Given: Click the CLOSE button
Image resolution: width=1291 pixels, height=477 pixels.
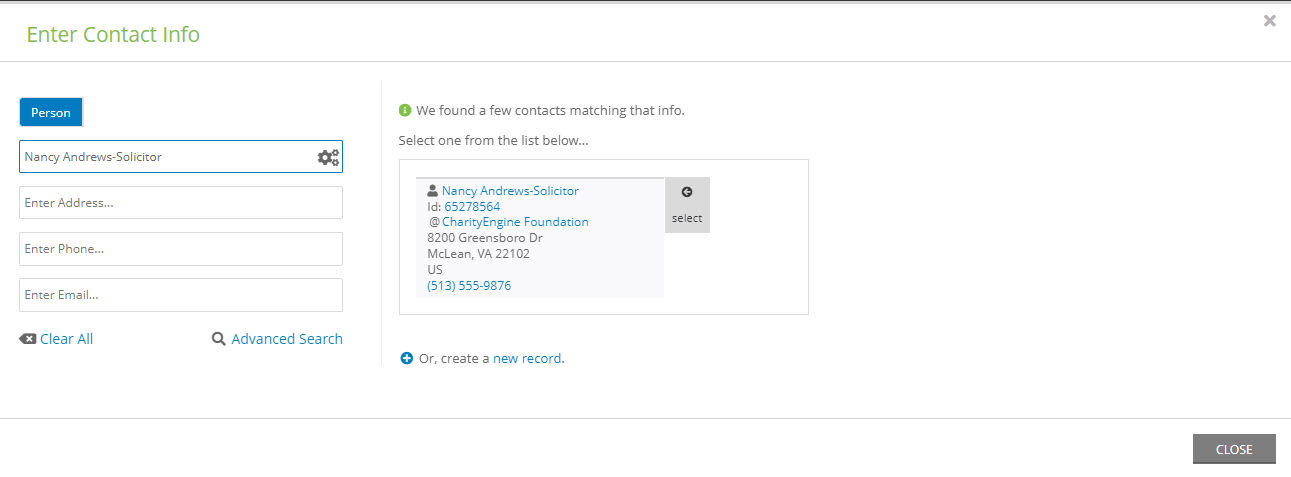Looking at the screenshot, I should click(1234, 449).
